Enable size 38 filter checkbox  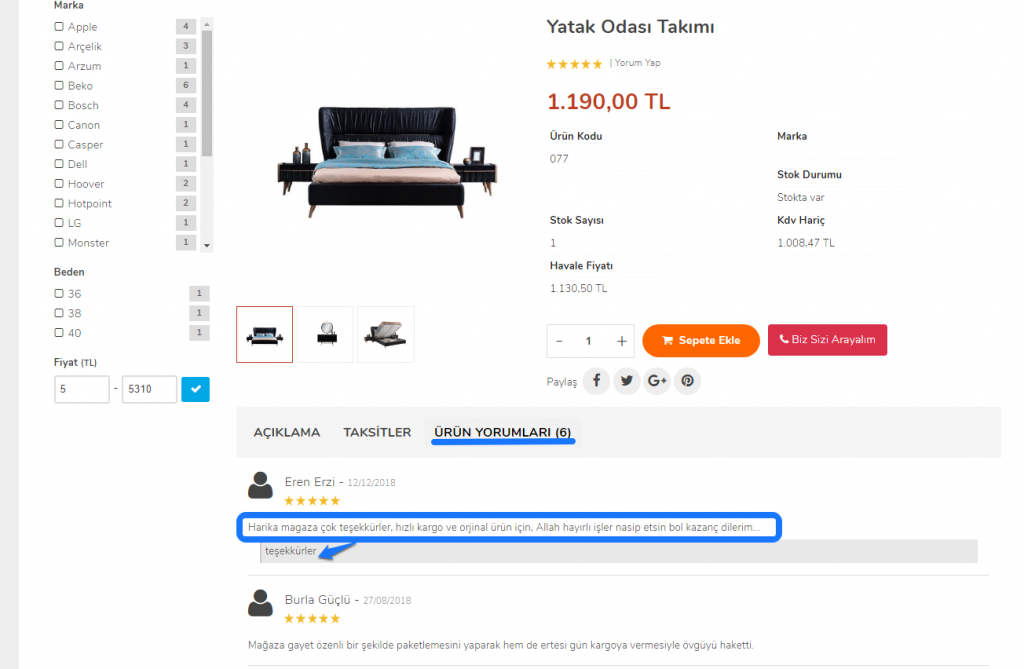pyautogui.click(x=59, y=313)
